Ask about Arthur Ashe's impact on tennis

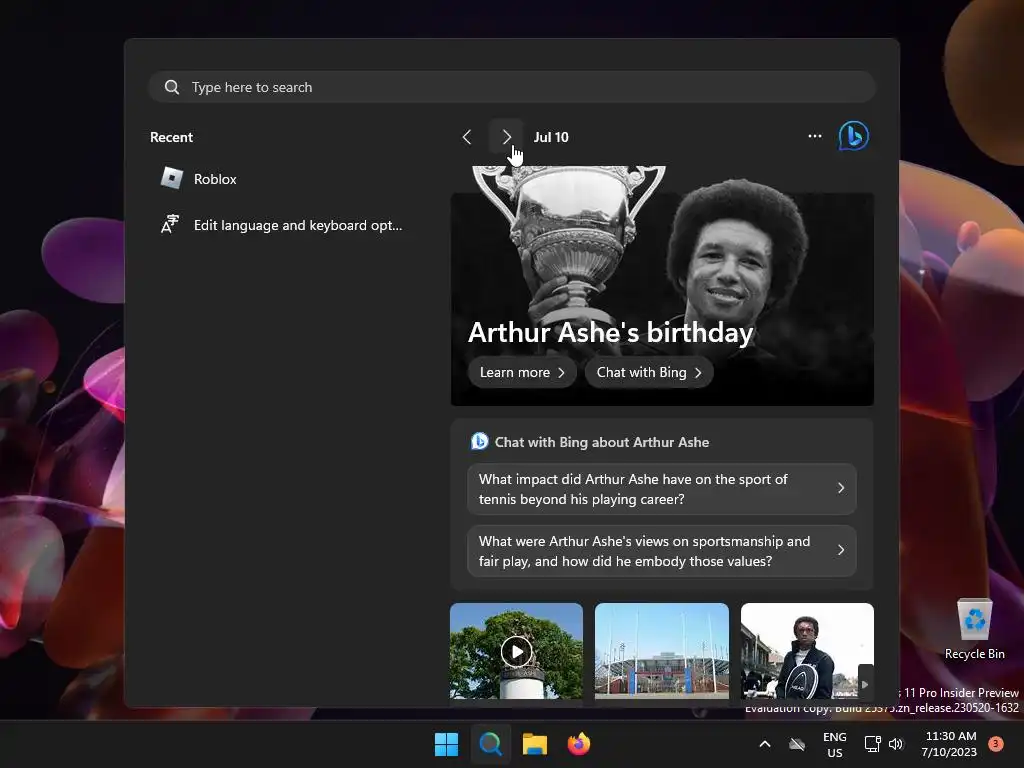[x=662, y=488]
